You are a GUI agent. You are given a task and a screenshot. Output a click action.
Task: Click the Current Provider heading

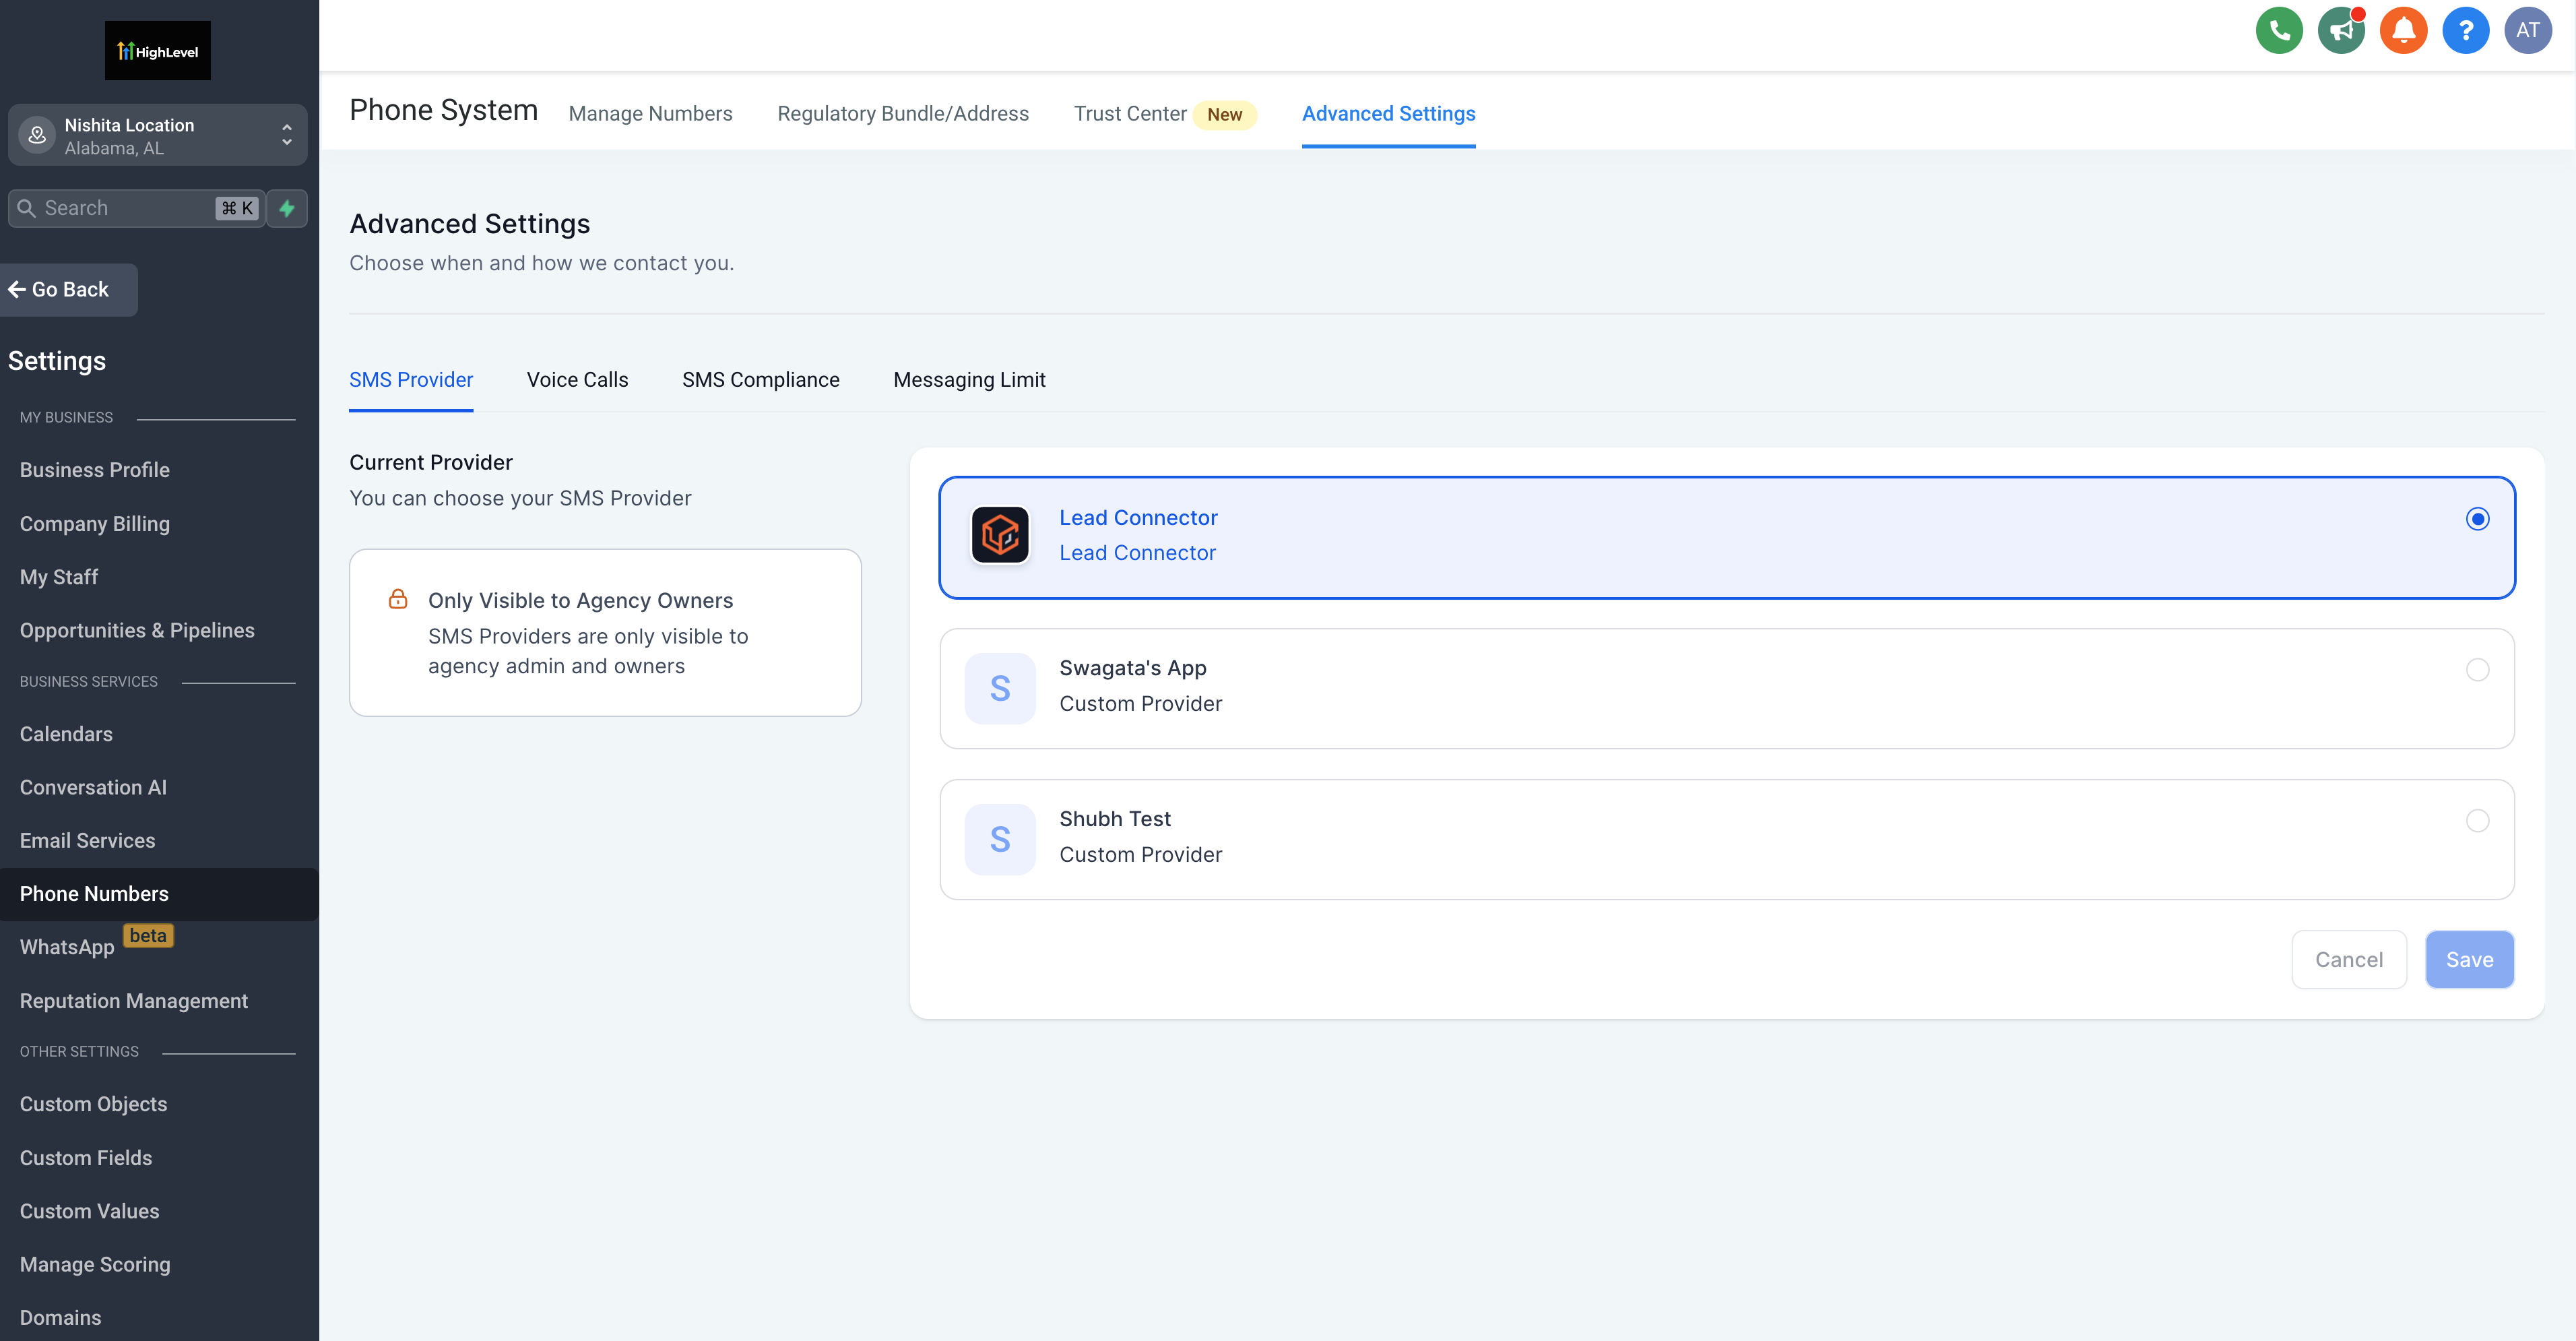(431, 462)
